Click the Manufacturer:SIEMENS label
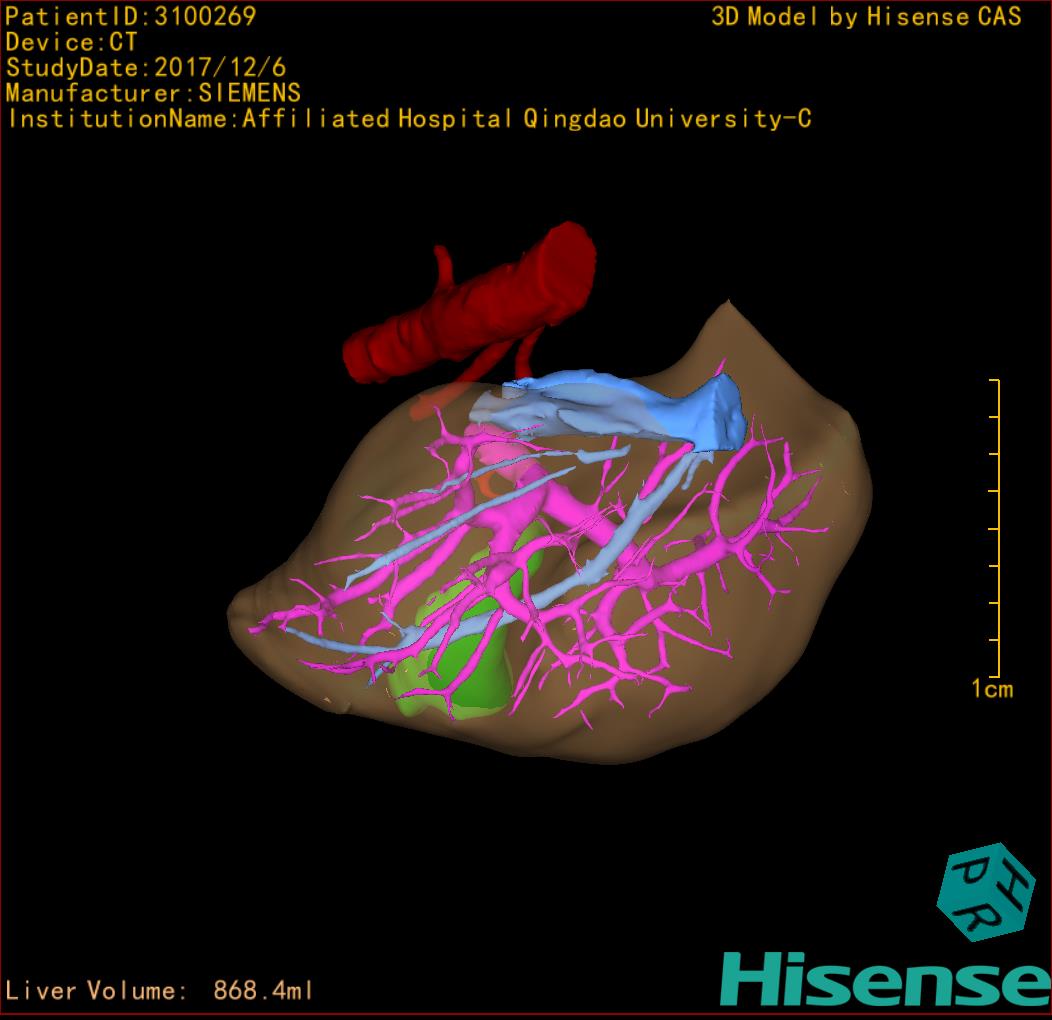Viewport: 1052px width, 1020px height. tap(153, 93)
